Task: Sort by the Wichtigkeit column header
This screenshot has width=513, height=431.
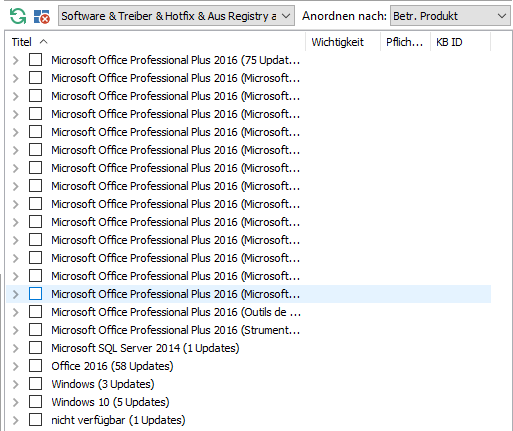Action: pyautogui.click(x=337, y=42)
